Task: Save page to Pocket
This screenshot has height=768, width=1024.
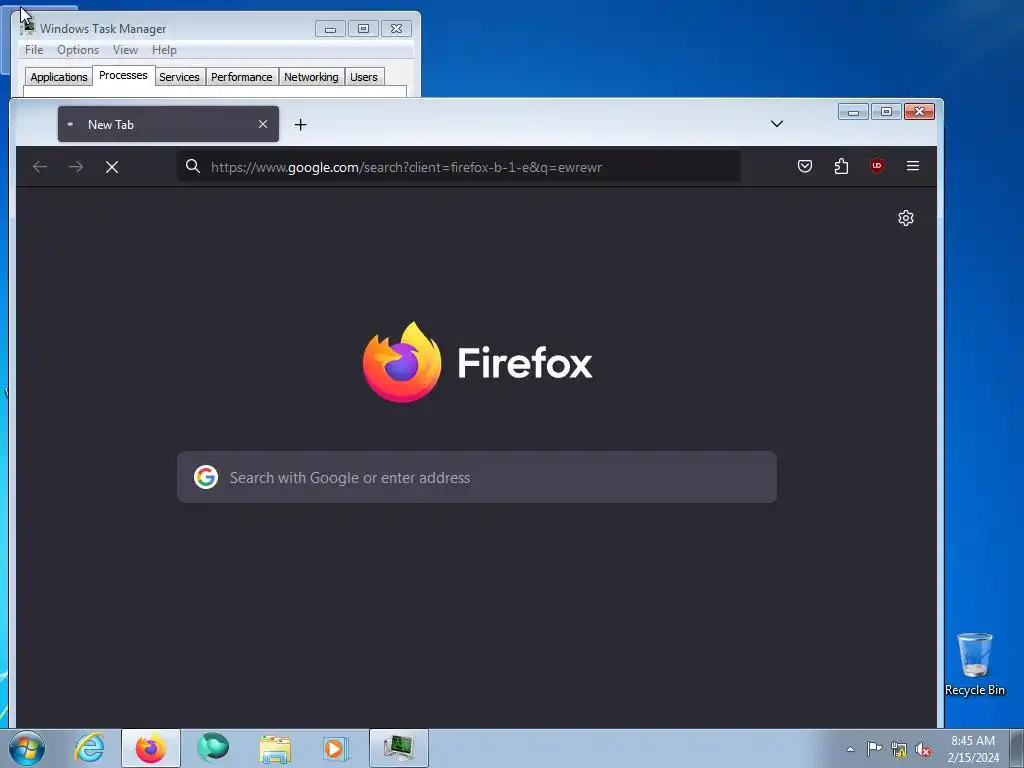Action: tap(805, 167)
